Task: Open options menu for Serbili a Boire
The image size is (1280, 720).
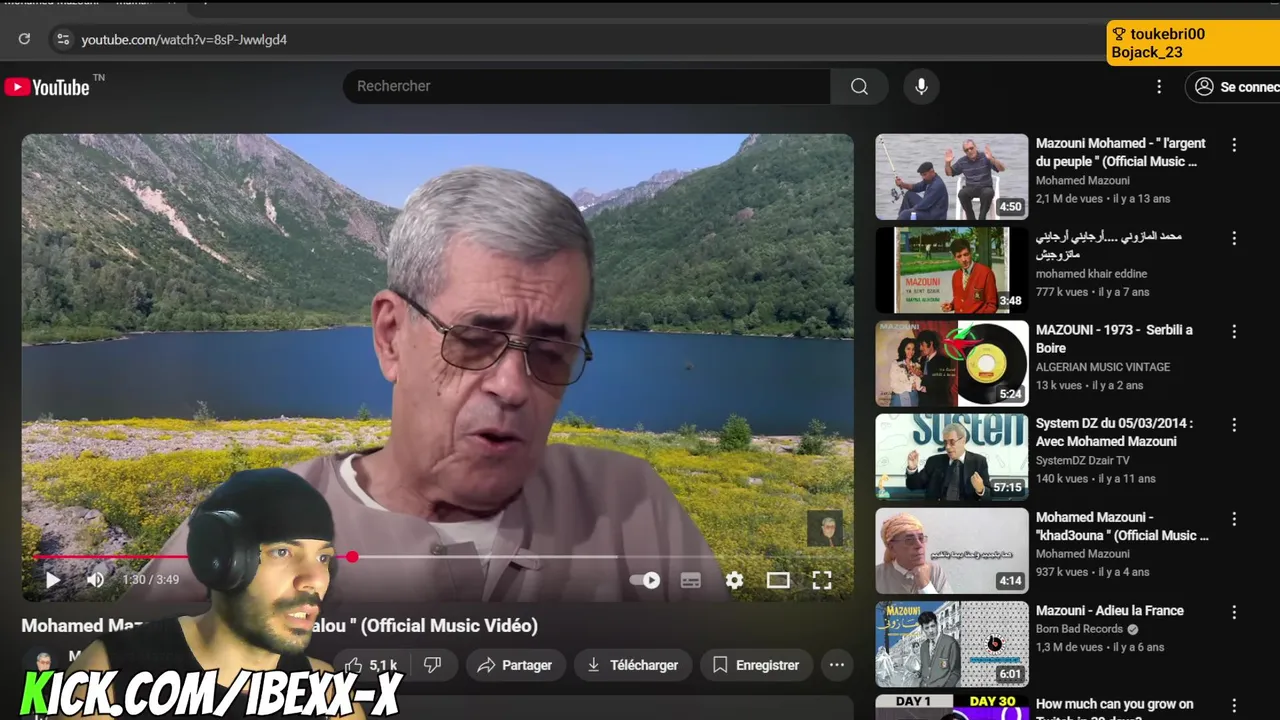Action: coord(1234,331)
